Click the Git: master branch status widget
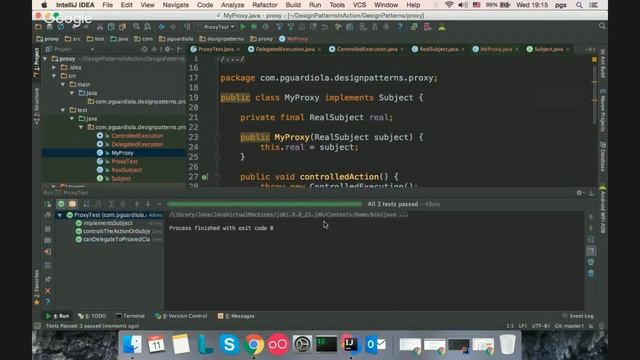 click(x=569, y=326)
